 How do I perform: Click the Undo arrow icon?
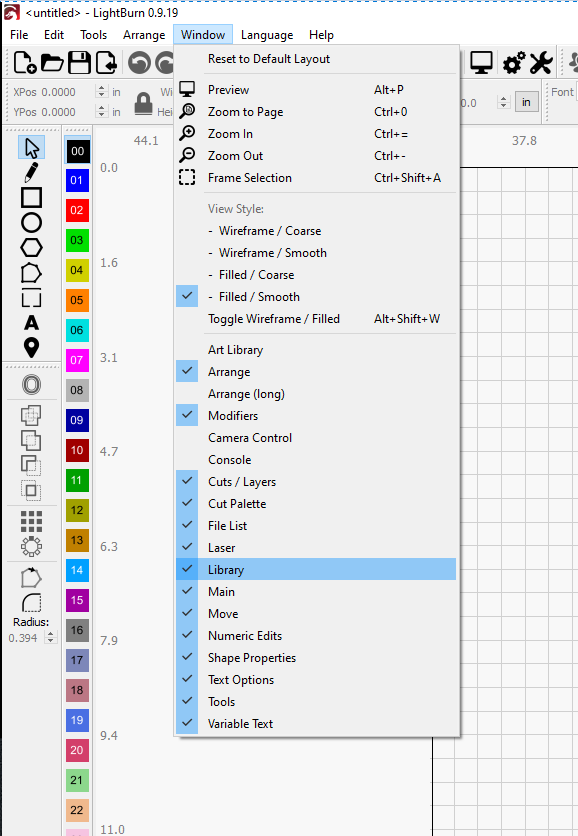(x=140, y=63)
